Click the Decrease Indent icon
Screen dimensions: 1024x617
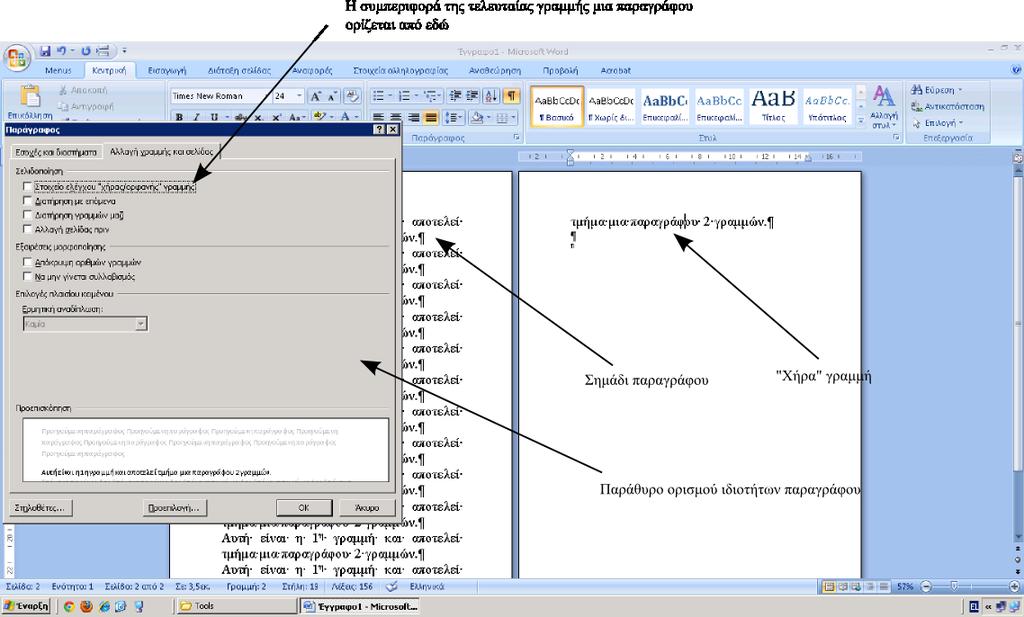[455, 96]
